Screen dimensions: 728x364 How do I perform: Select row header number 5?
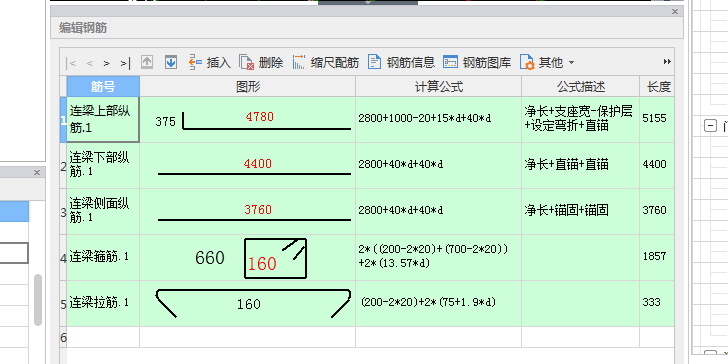click(64, 303)
